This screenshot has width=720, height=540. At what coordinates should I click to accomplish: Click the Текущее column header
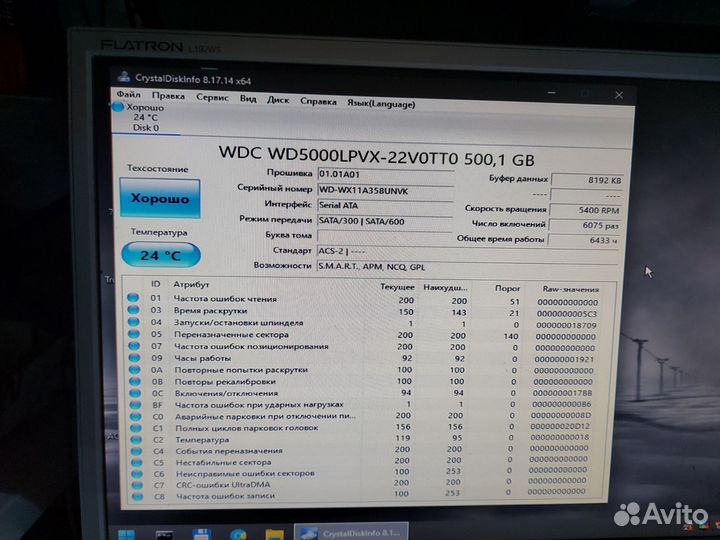[397, 287]
